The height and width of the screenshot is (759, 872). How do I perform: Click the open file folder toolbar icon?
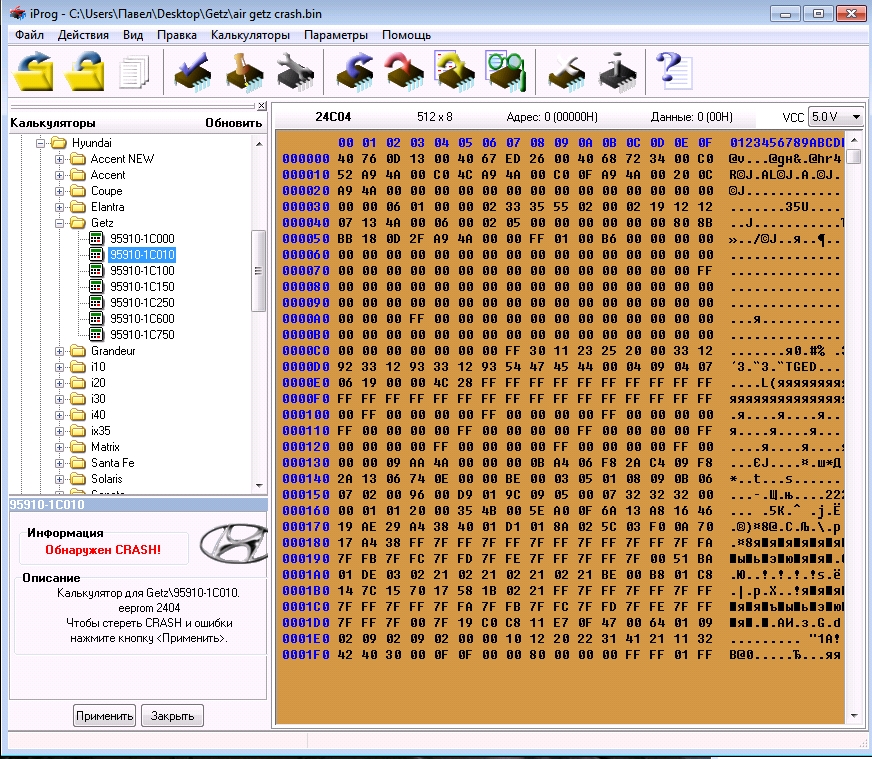point(33,71)
